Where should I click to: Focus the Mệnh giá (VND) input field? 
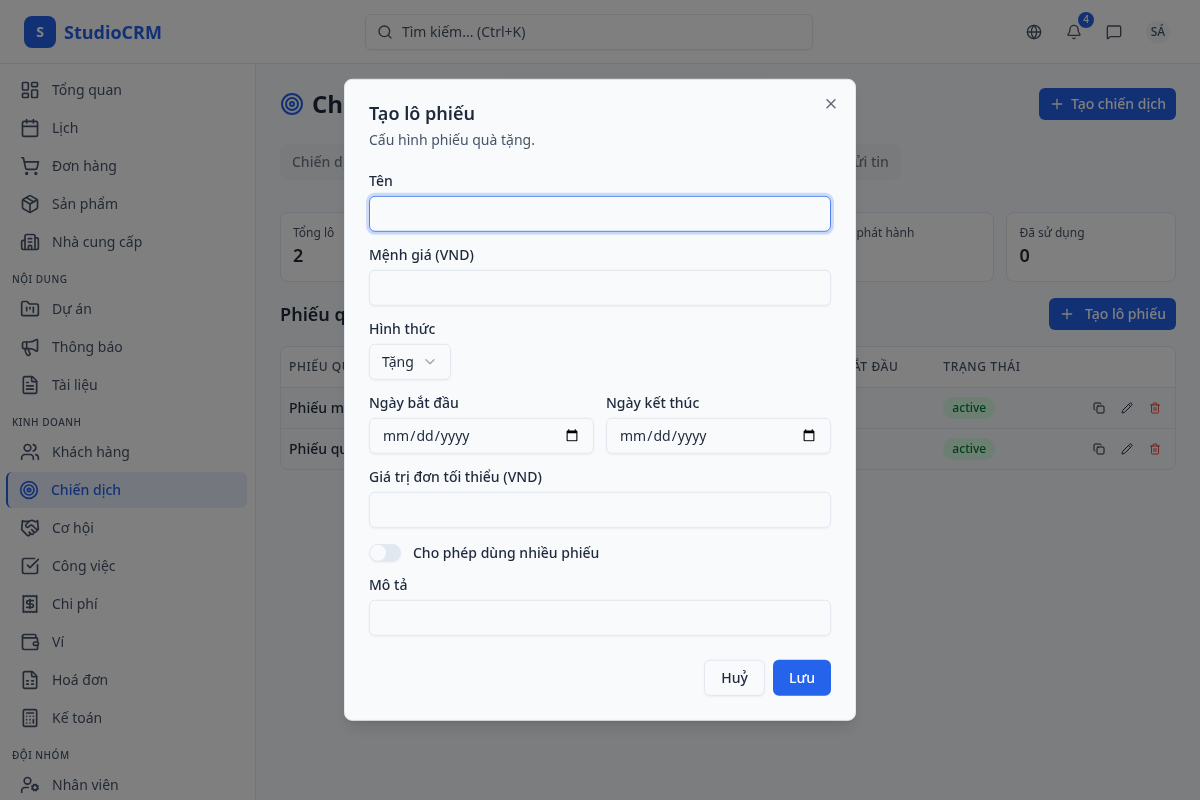point(600,288)
